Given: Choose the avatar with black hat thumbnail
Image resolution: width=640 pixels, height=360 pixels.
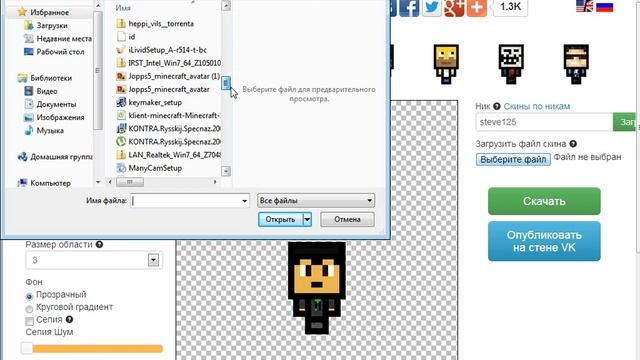Looking at the screenshot, I should (576, 64).
